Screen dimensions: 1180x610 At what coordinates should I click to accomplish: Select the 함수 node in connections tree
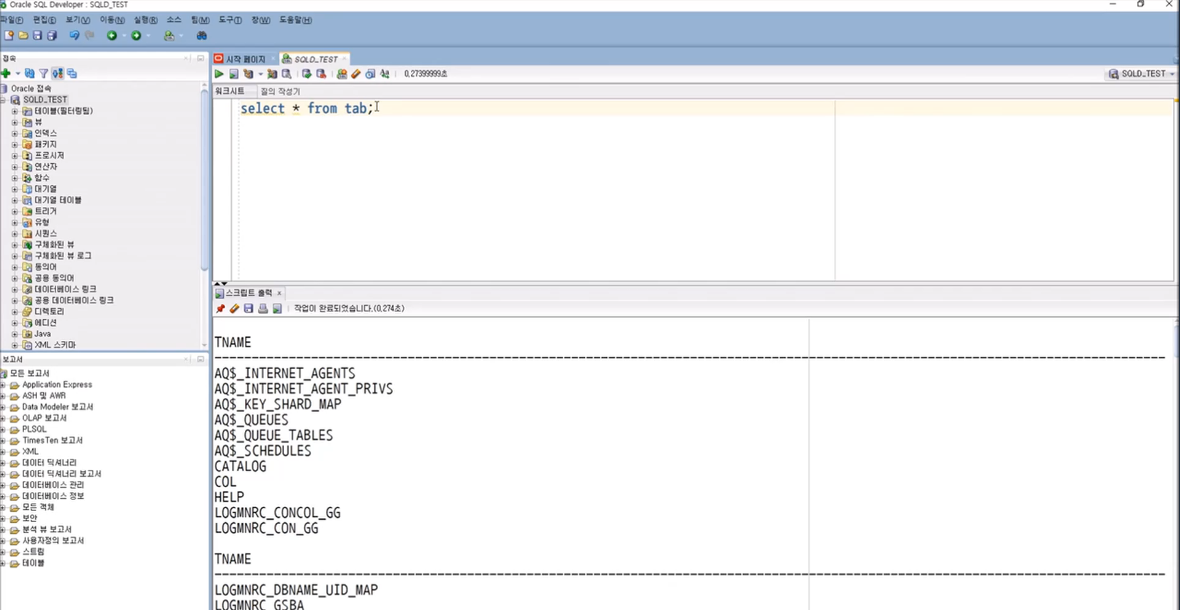point(41,178)
